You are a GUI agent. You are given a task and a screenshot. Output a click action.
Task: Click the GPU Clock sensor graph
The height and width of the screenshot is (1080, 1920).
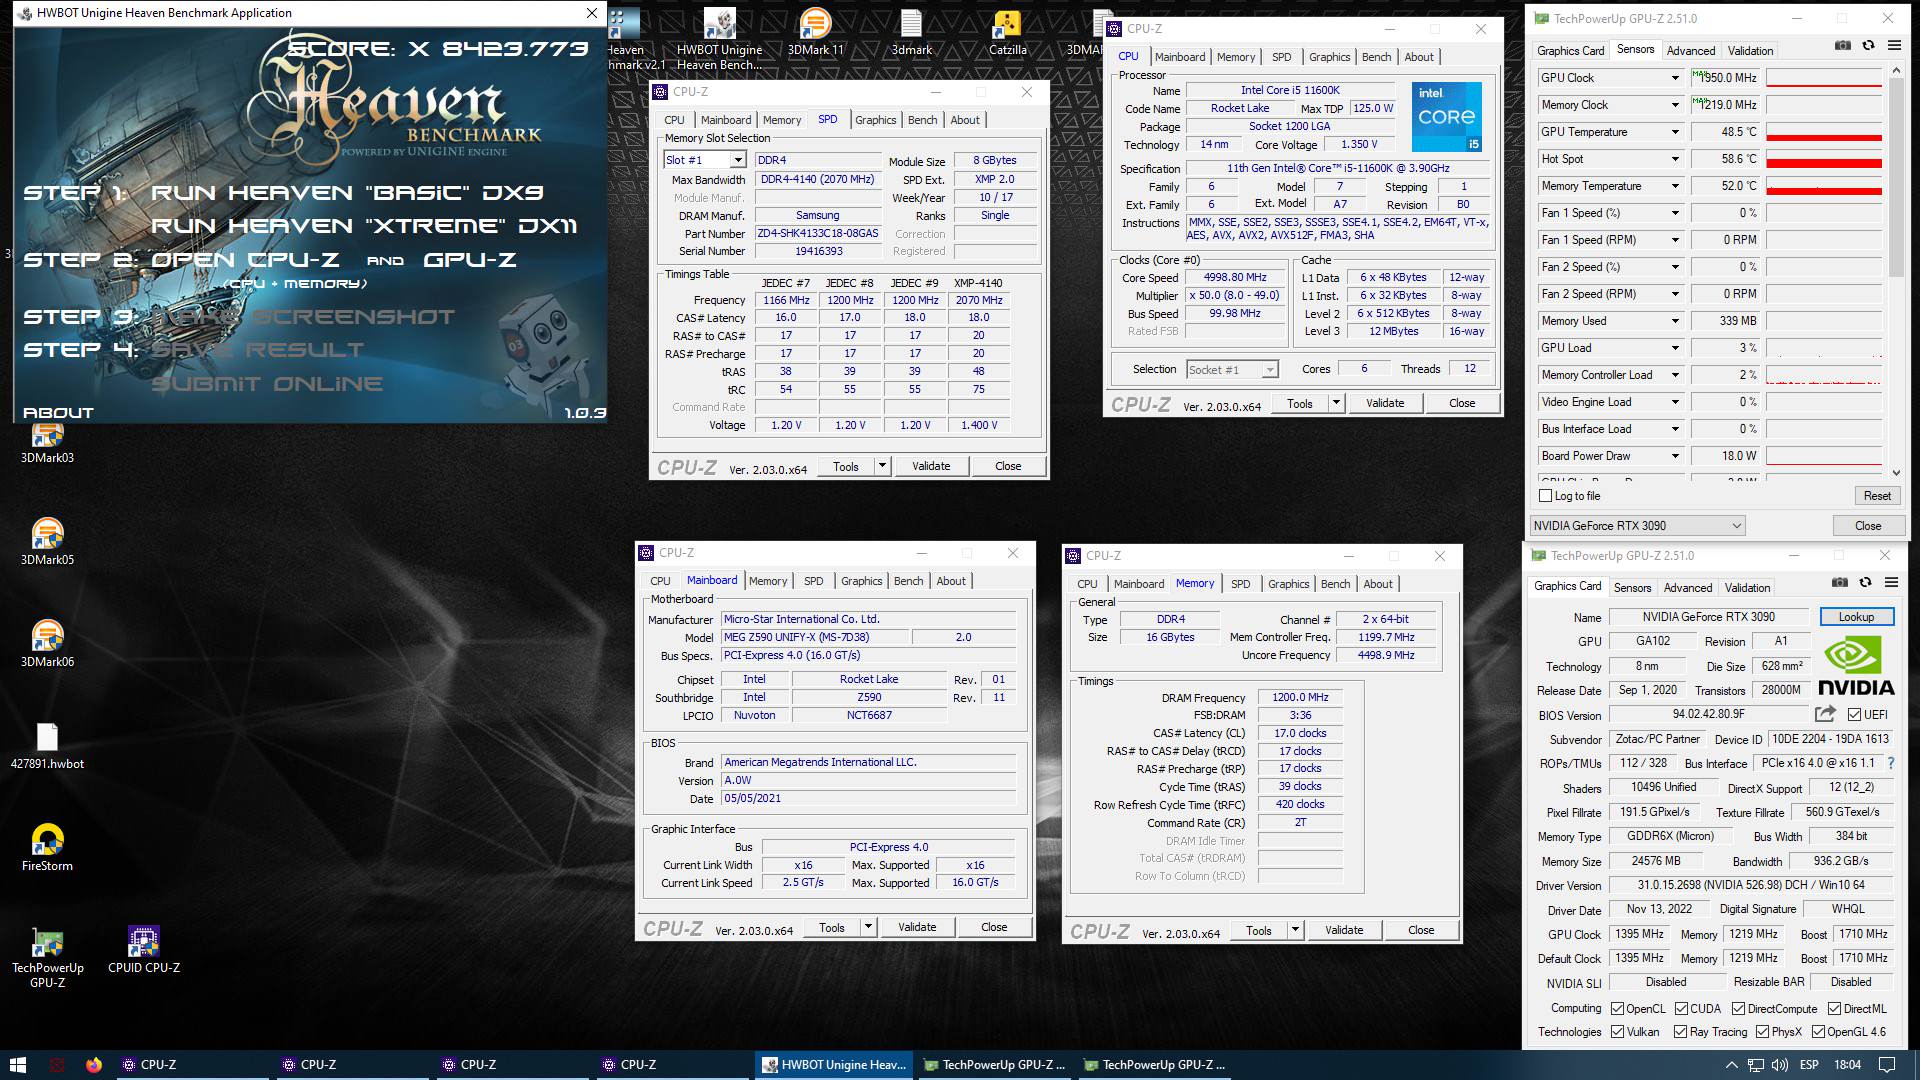point(1824,78)
